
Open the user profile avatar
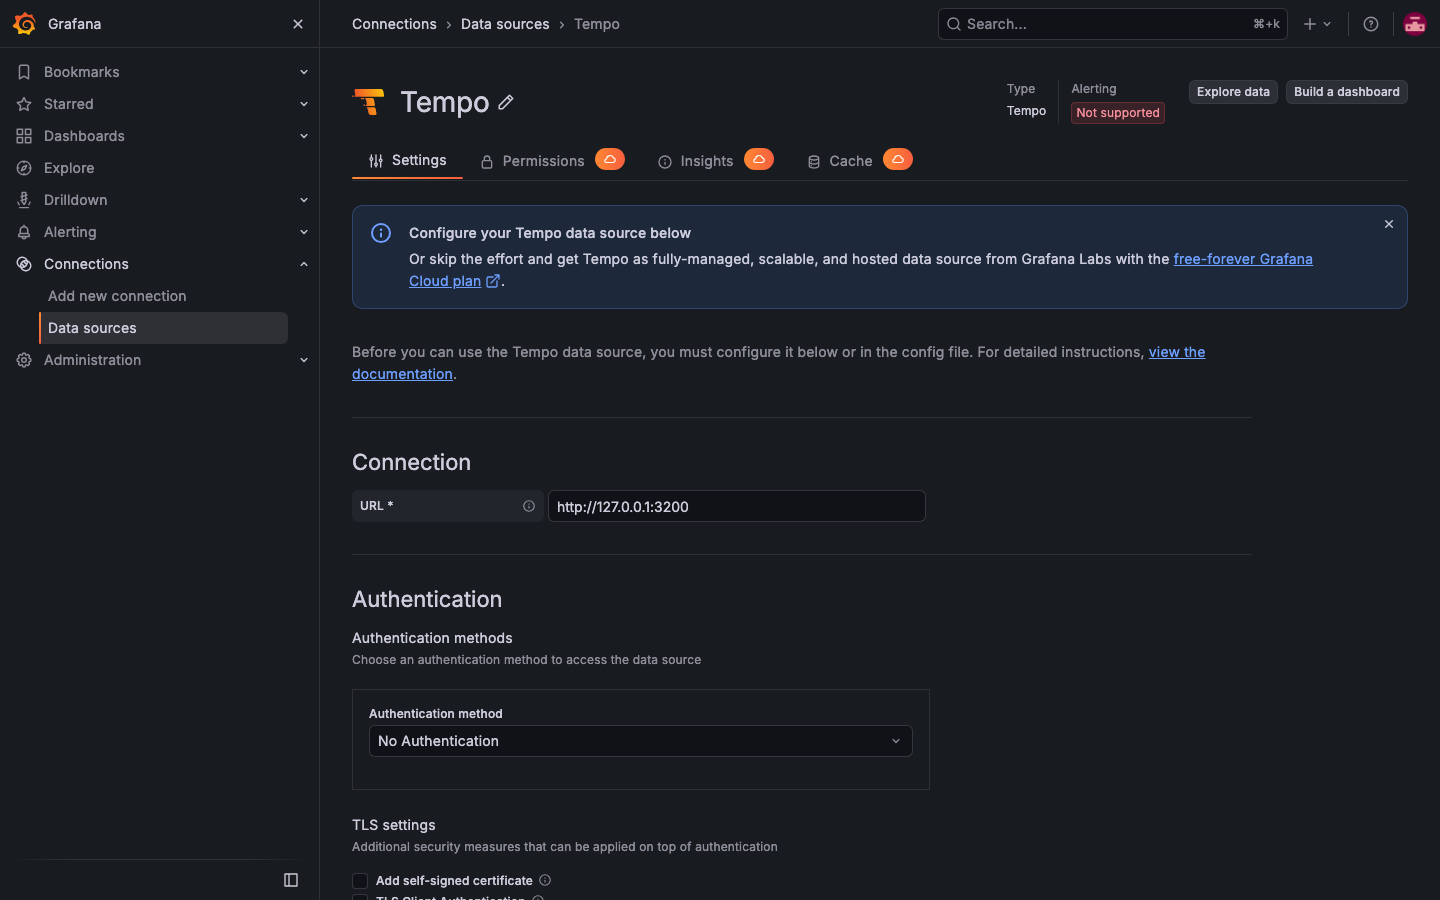coord(1415,24)
